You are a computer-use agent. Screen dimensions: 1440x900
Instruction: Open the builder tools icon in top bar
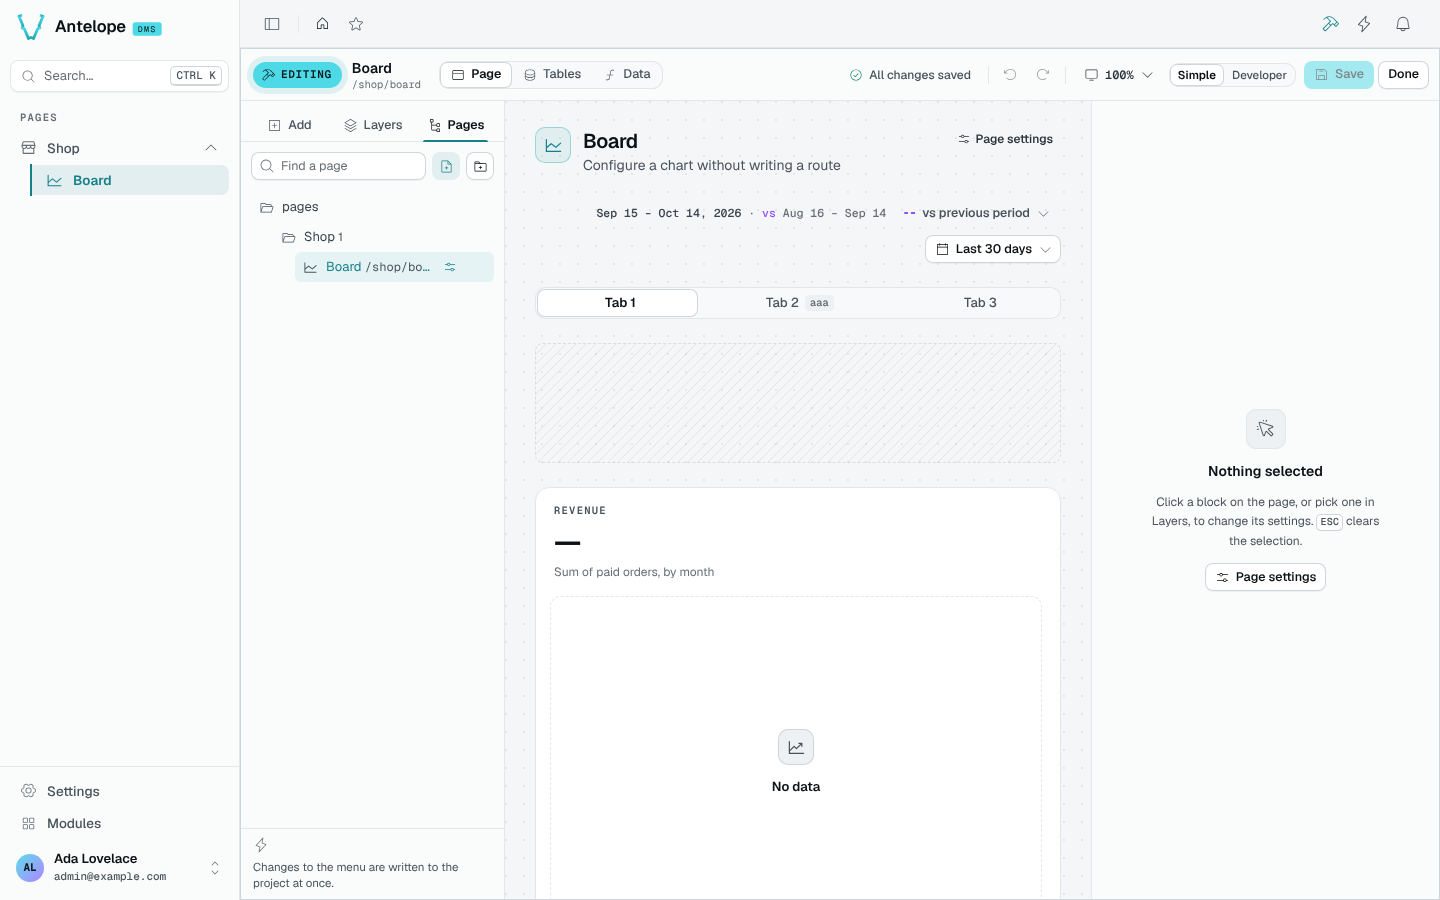point(1330,24)
